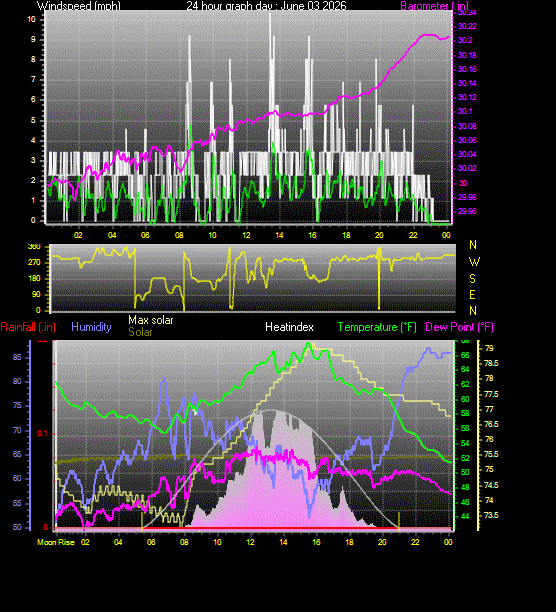Select the "E" compass direction label
Image resolution: width=556 pixels, height=612 pixels.
pos(473,295)
